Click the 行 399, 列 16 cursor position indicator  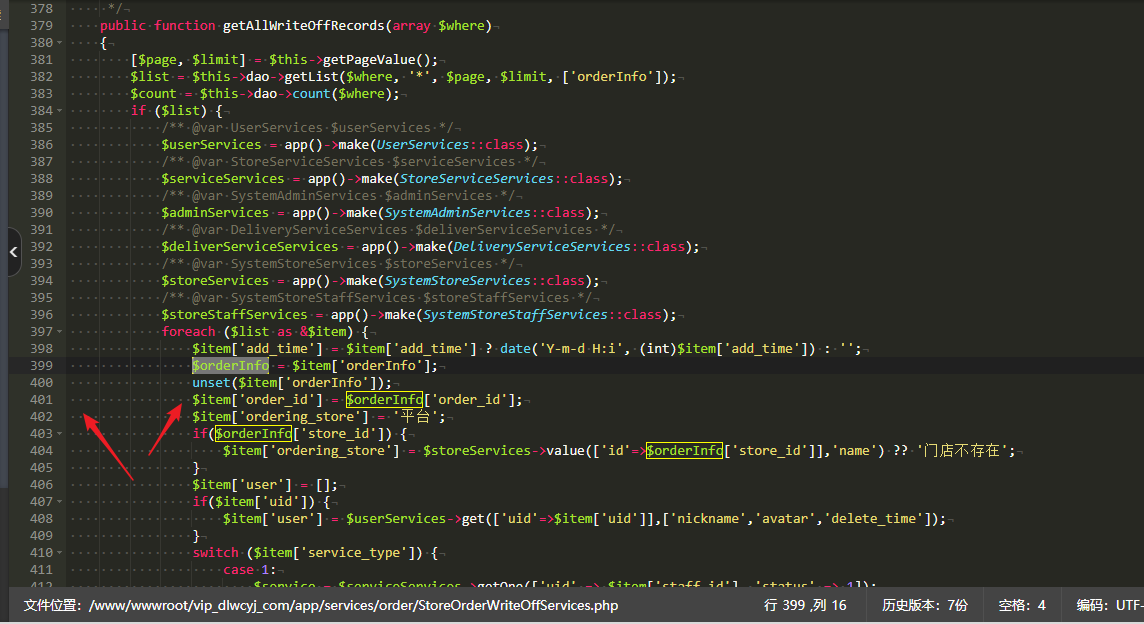(804, 605)
